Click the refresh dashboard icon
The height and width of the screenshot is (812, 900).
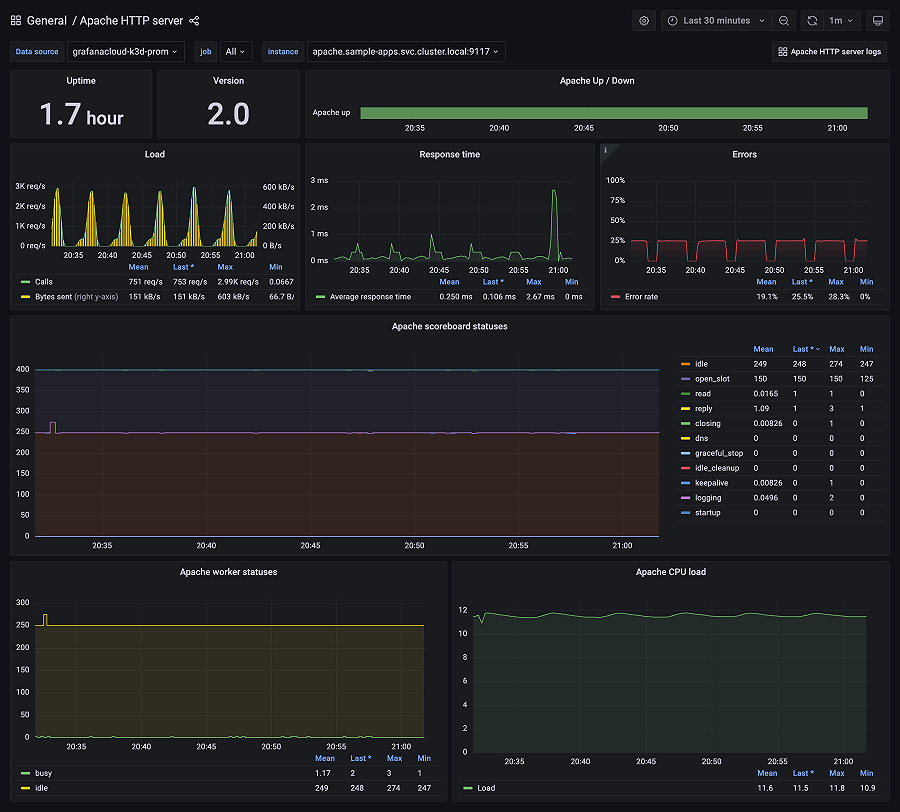click(812, 21)
